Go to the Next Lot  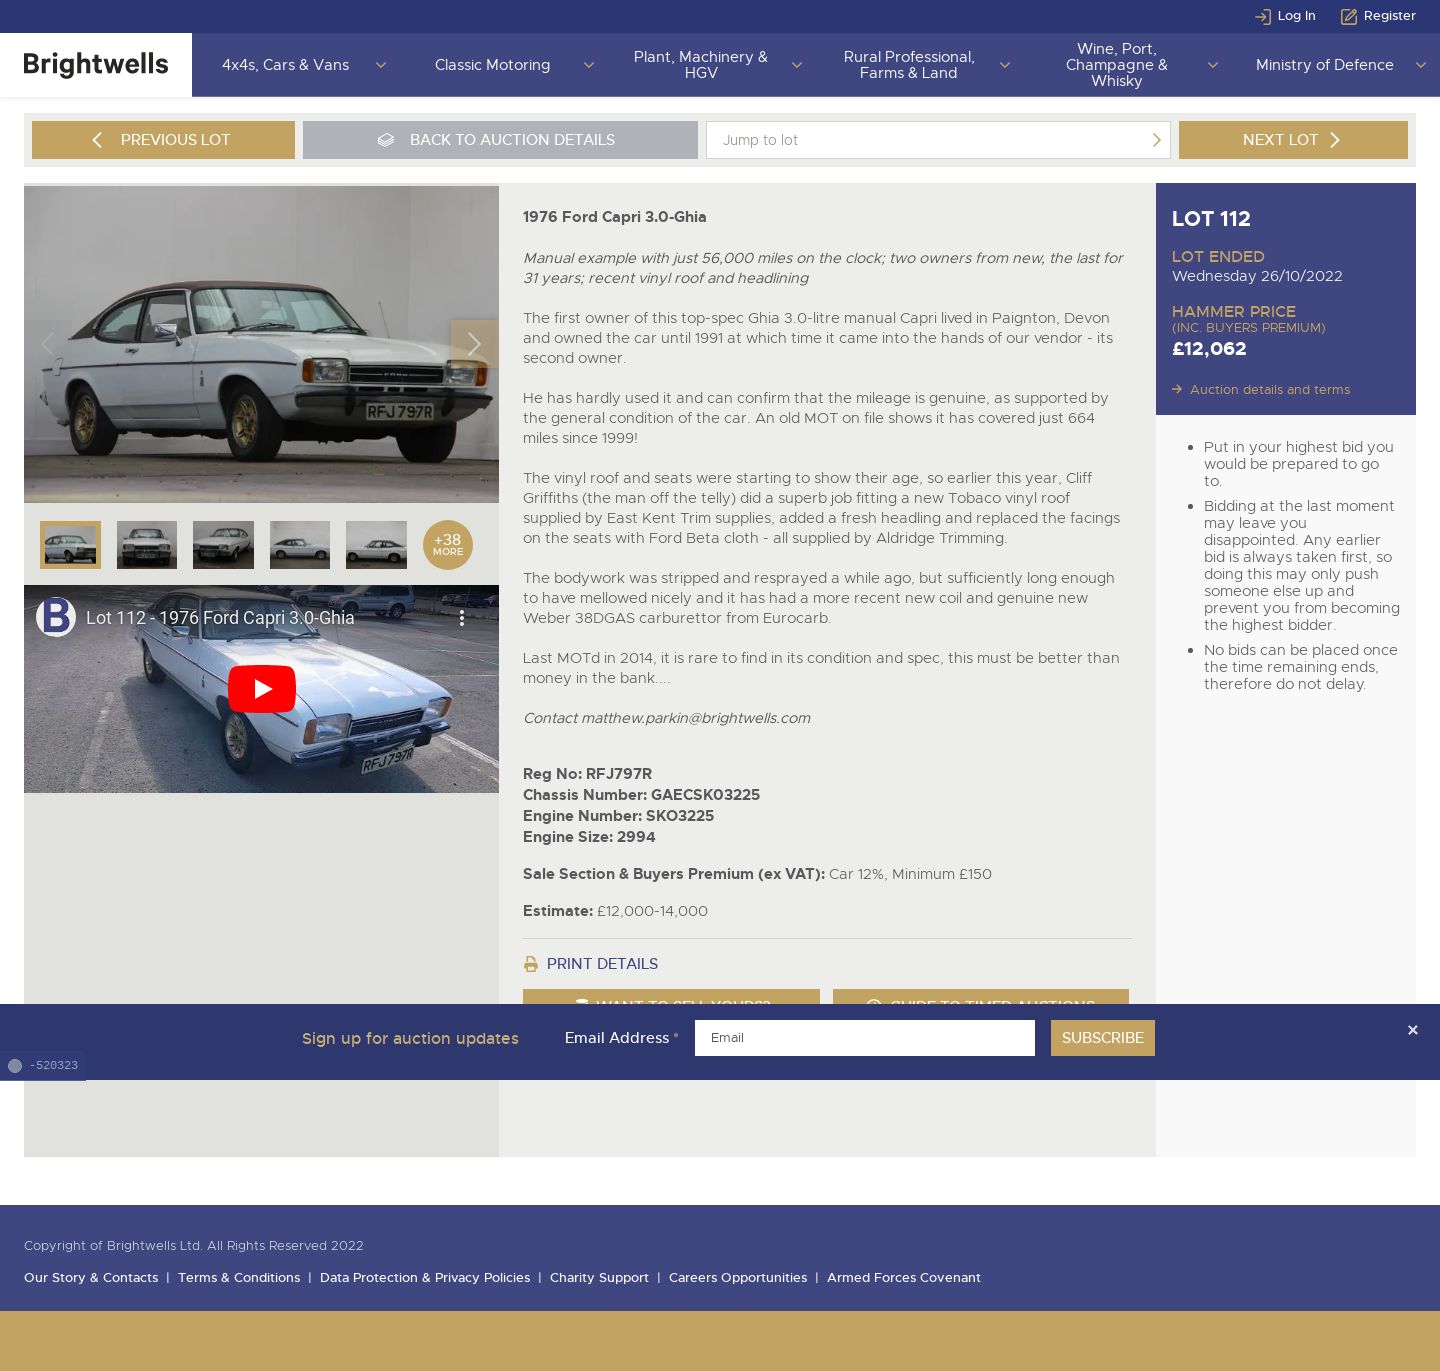click(1293, 140)
